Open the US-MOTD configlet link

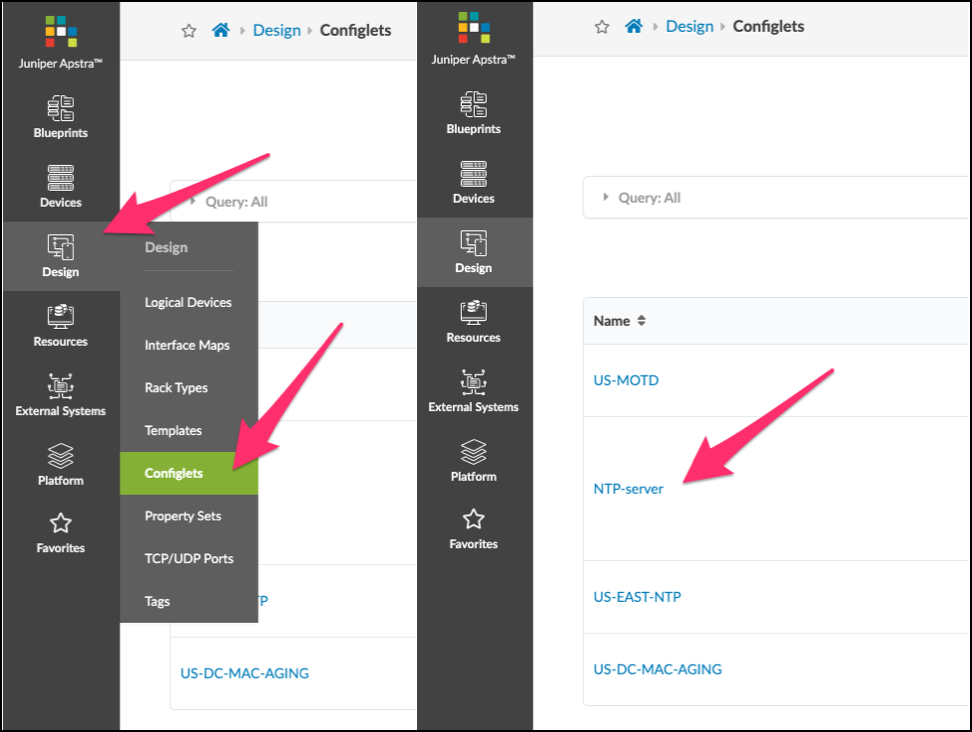point(626,380)
